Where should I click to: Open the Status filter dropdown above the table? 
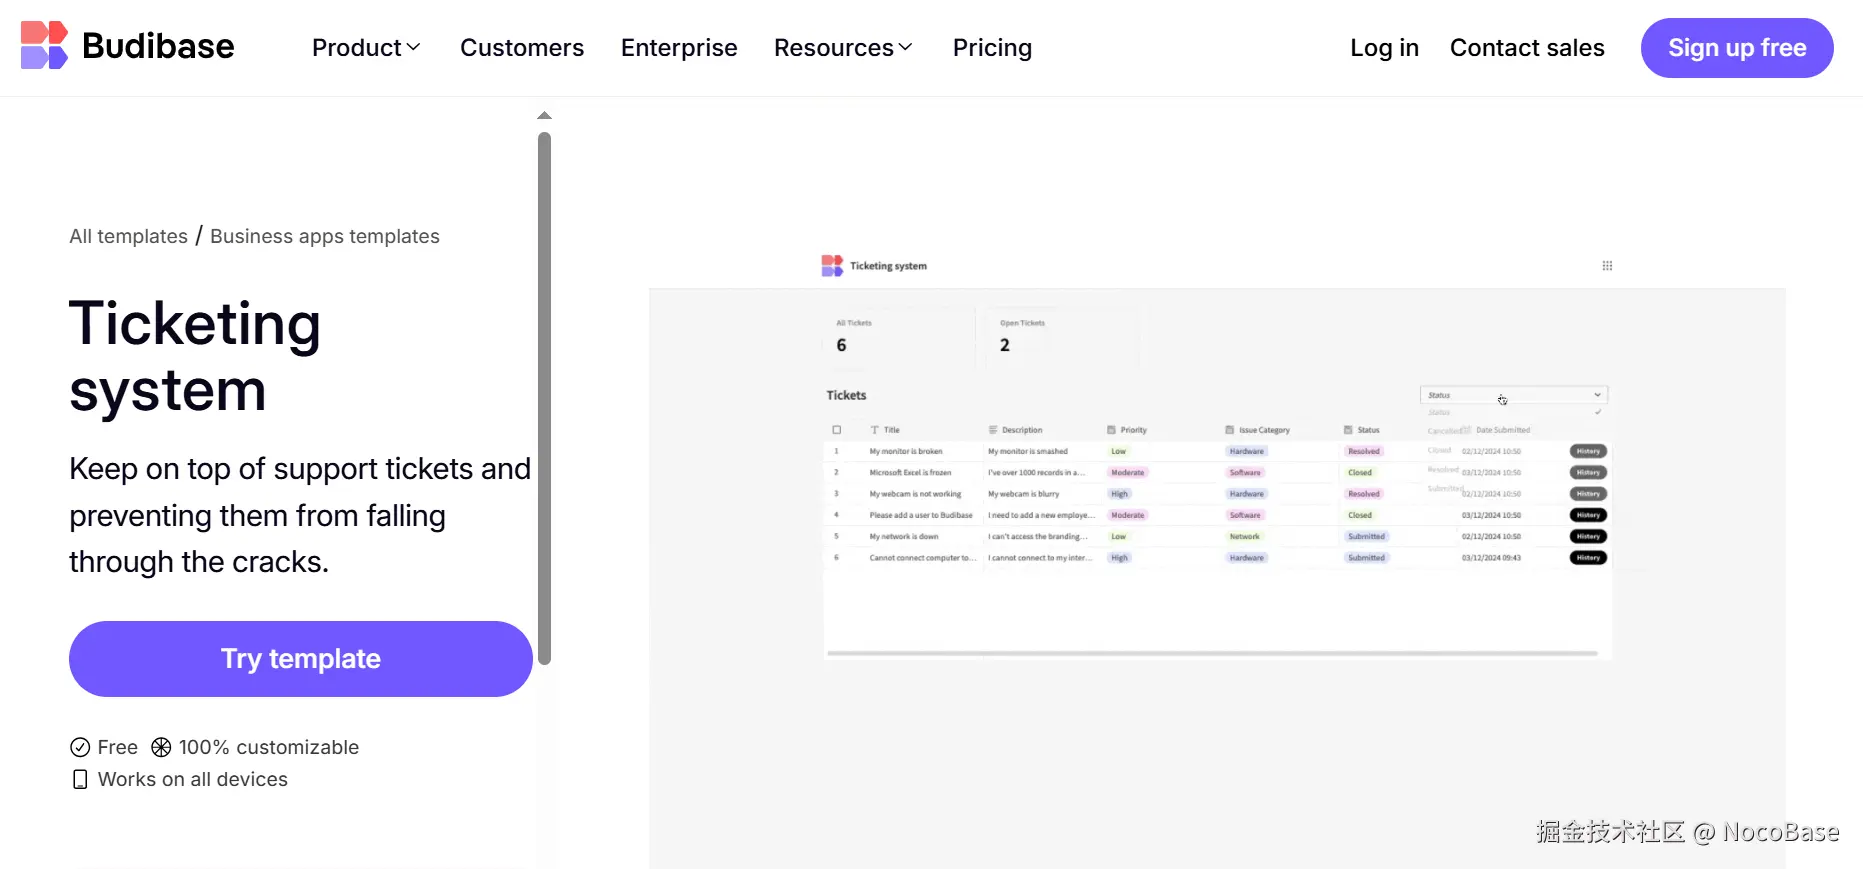click(1513, 395)
